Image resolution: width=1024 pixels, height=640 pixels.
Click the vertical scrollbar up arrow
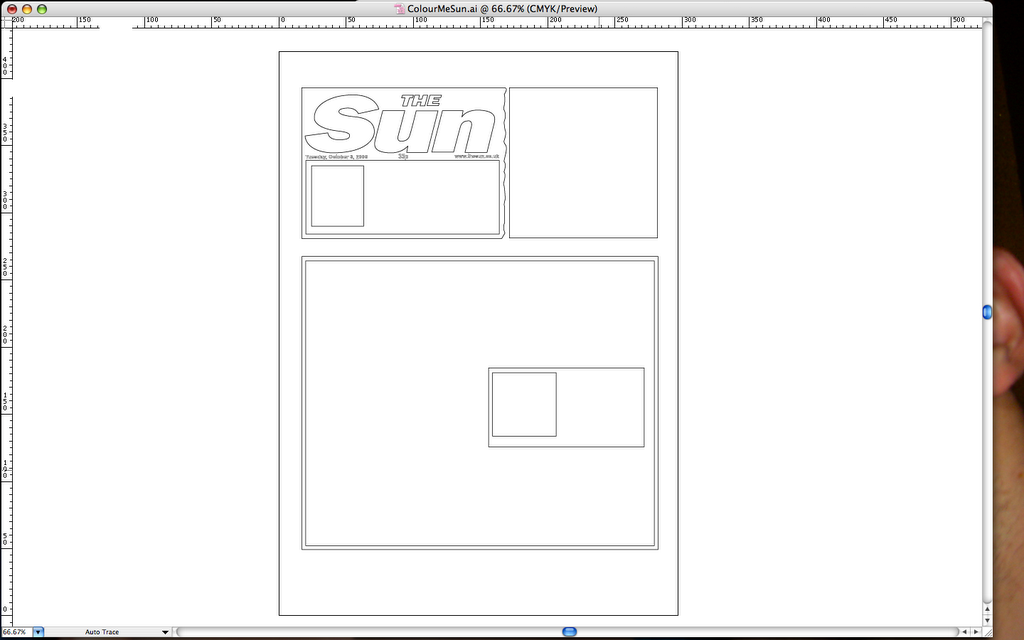pos(987,609)
